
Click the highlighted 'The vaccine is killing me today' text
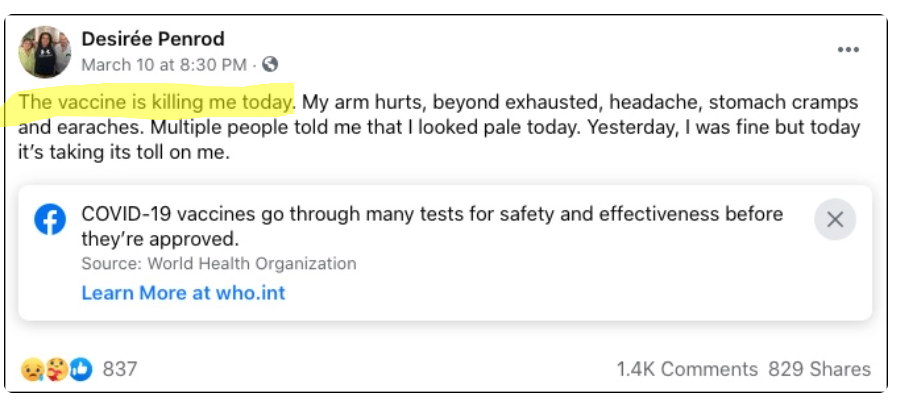point(156,102)
